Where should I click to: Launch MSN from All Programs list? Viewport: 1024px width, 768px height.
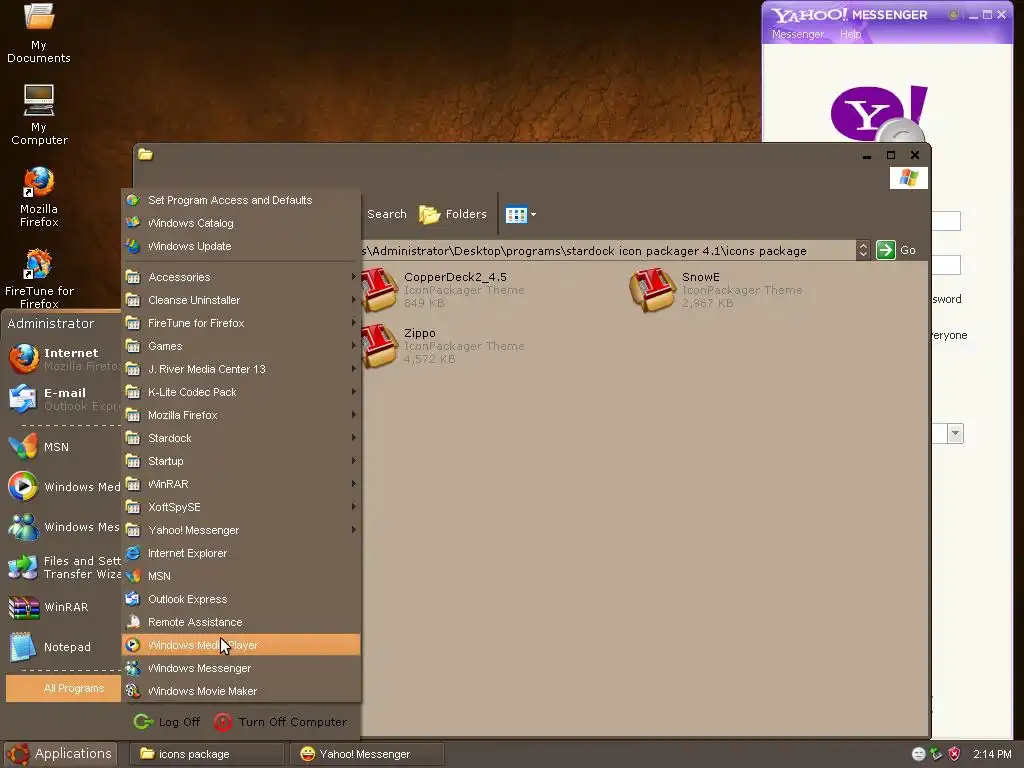pyautogui.click(x=241, y=576)
